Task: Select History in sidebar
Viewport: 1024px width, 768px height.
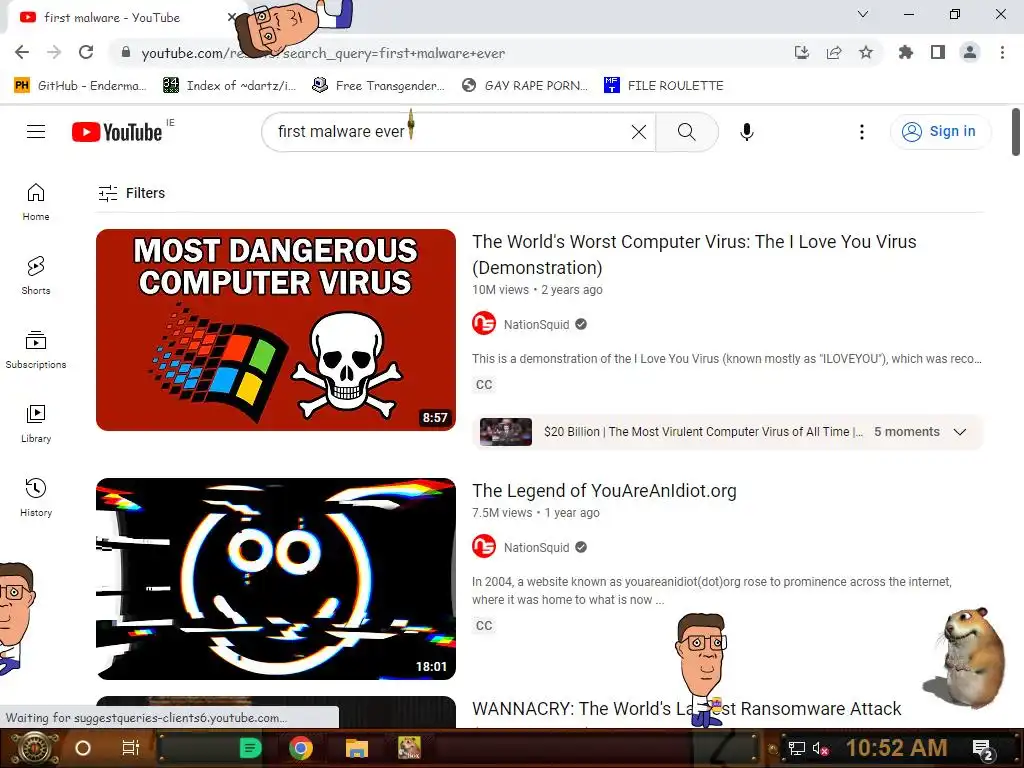Action: coord(36,498)
